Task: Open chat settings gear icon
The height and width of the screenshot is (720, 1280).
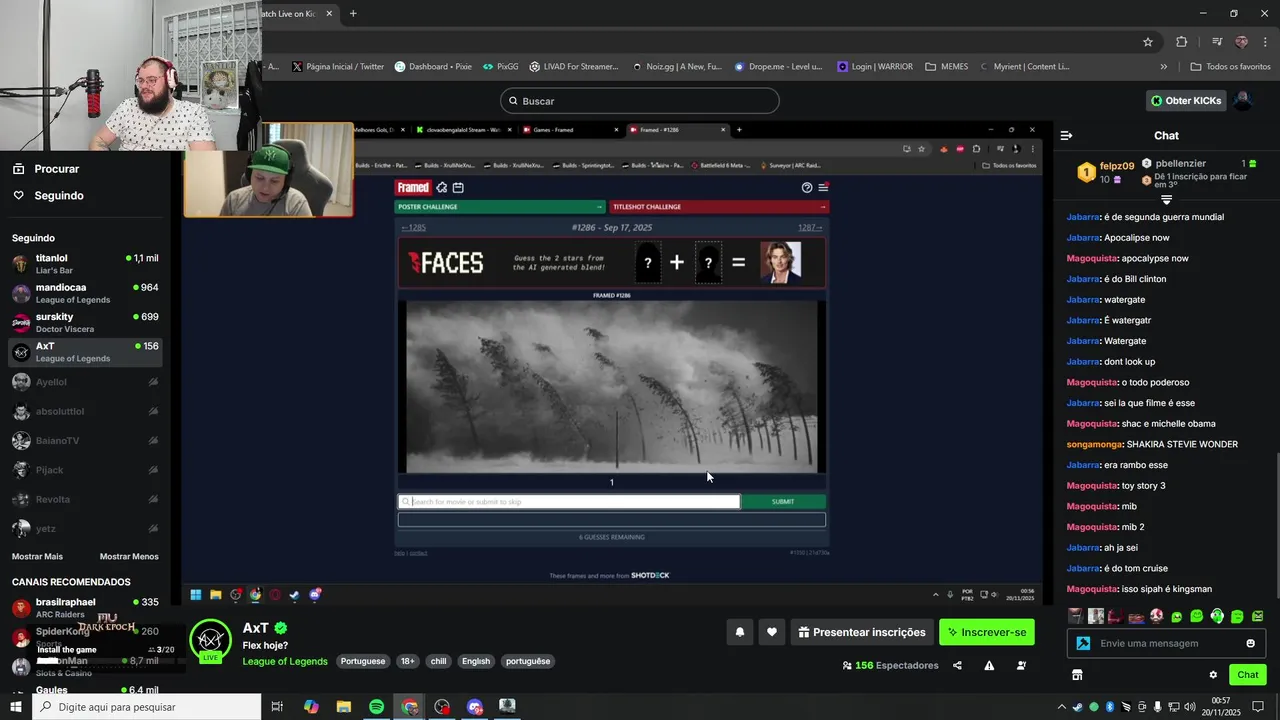Action: coord(1213,675)
